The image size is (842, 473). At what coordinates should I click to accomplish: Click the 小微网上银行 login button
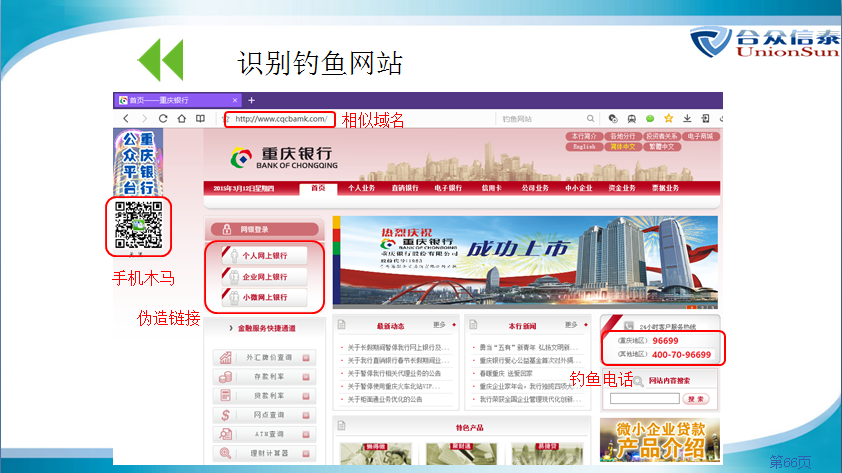coord(264,297)
